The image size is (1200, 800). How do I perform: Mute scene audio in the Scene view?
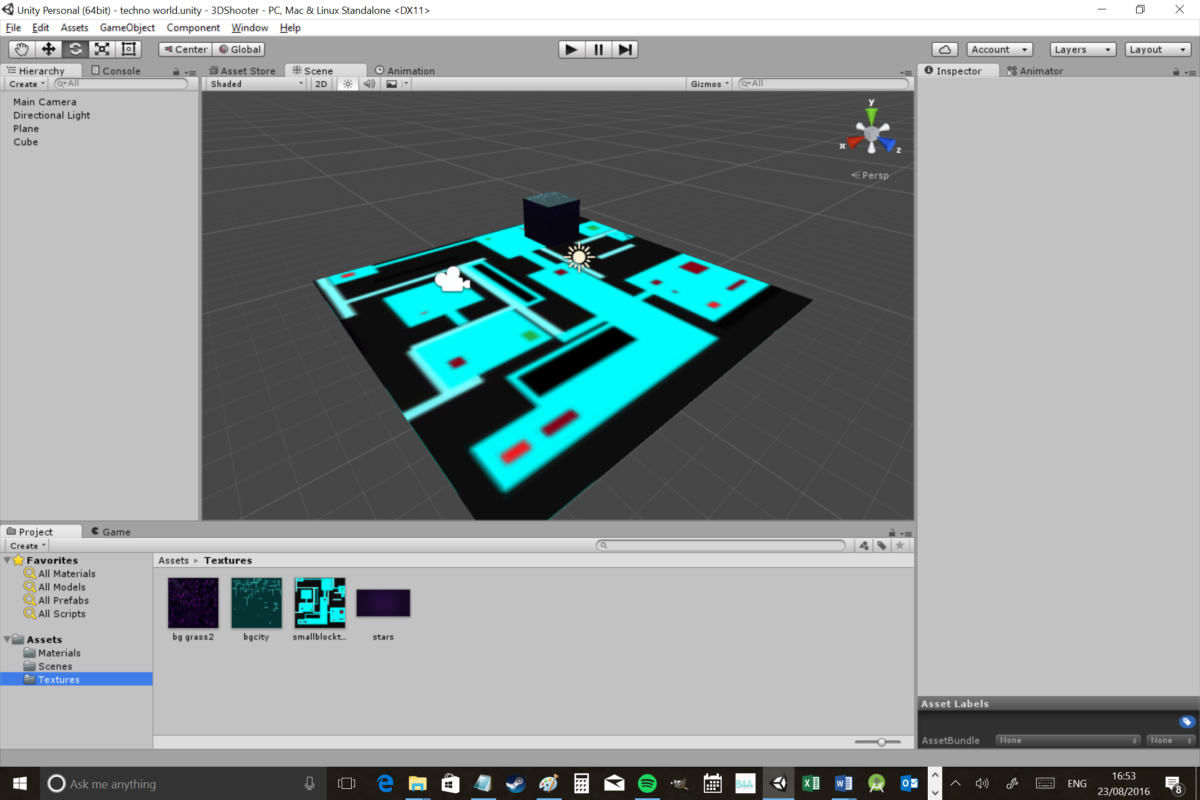367,83
